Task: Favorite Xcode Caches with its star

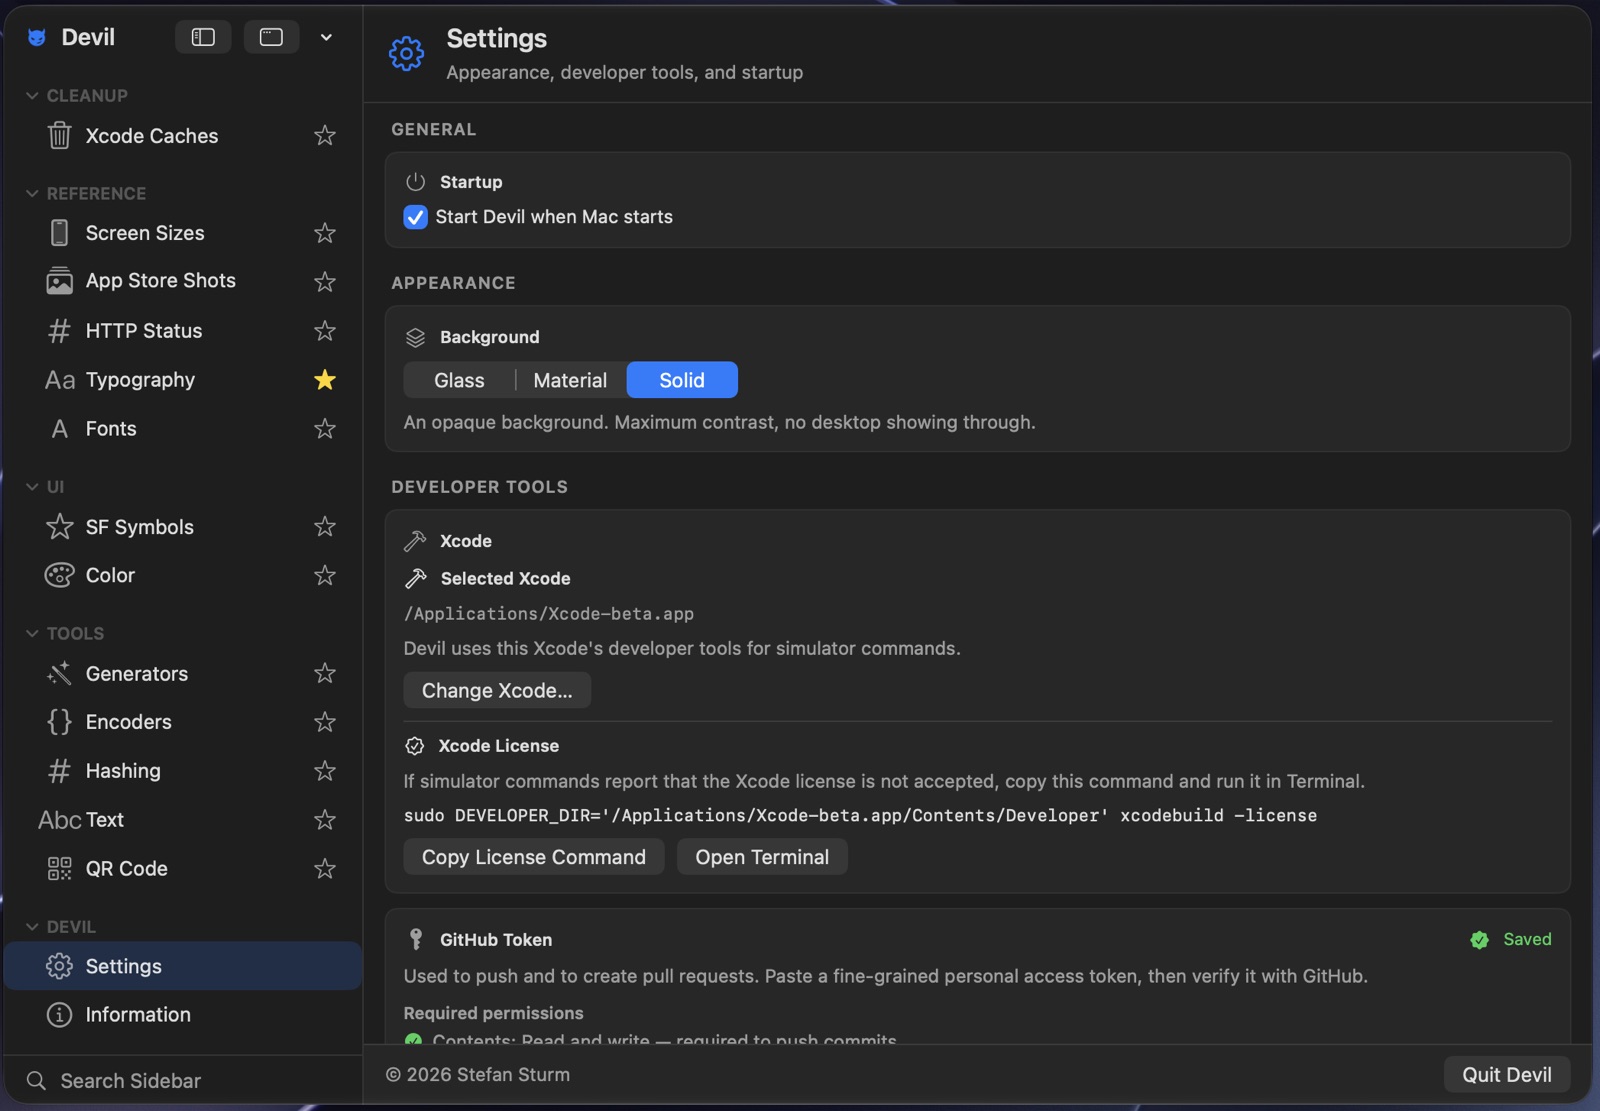Action: click(x=325, y=135)
